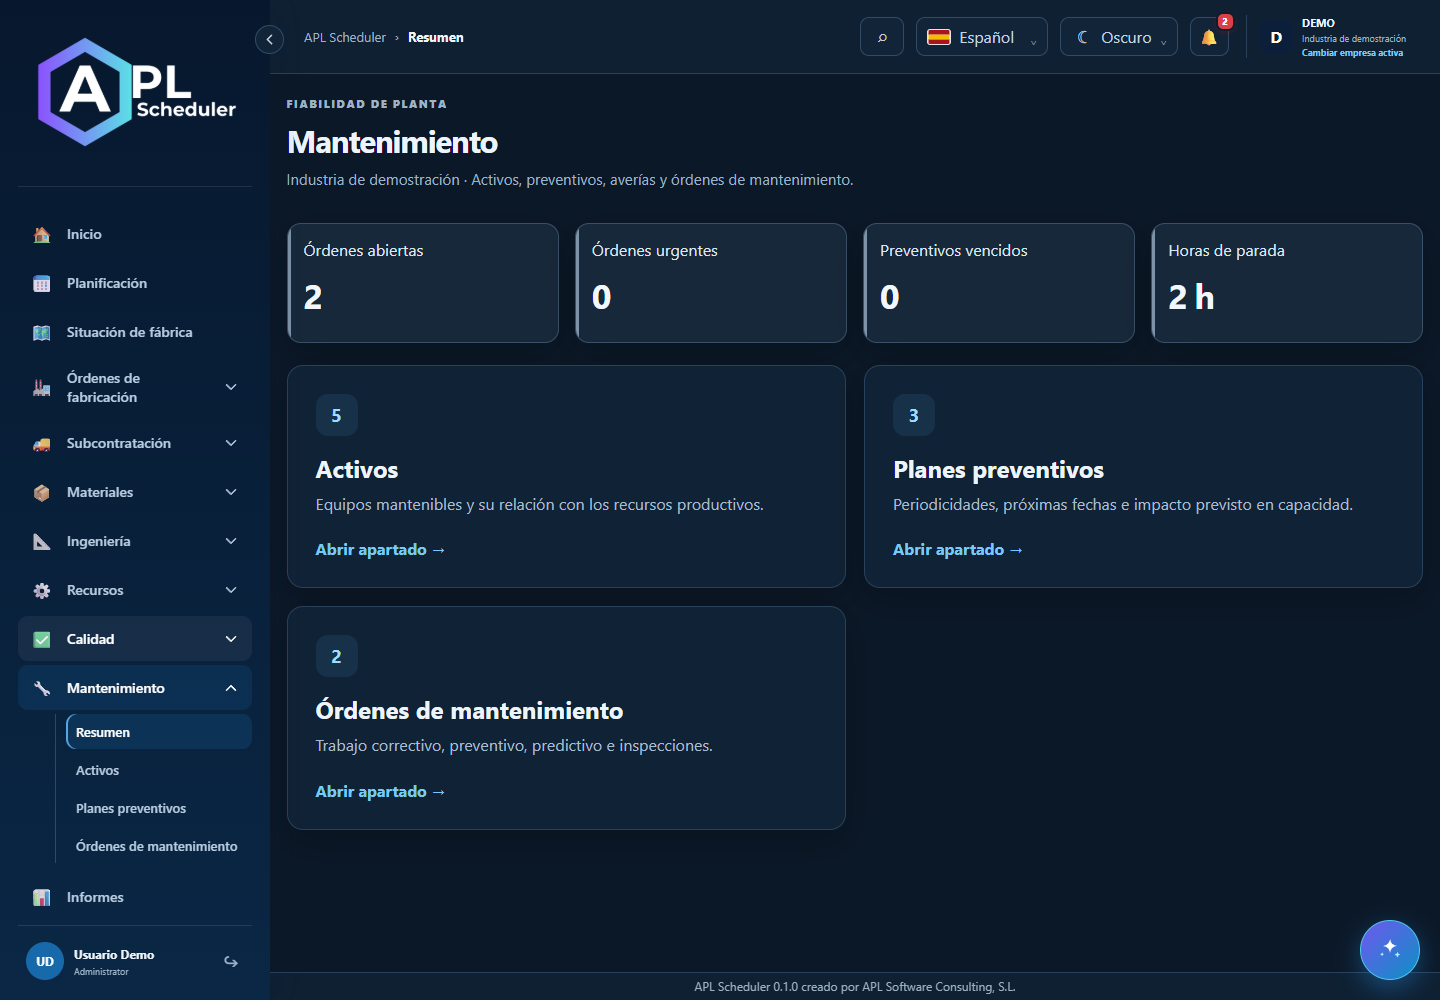Expand the Subcontratación submenu chevron

pos(231,443)
